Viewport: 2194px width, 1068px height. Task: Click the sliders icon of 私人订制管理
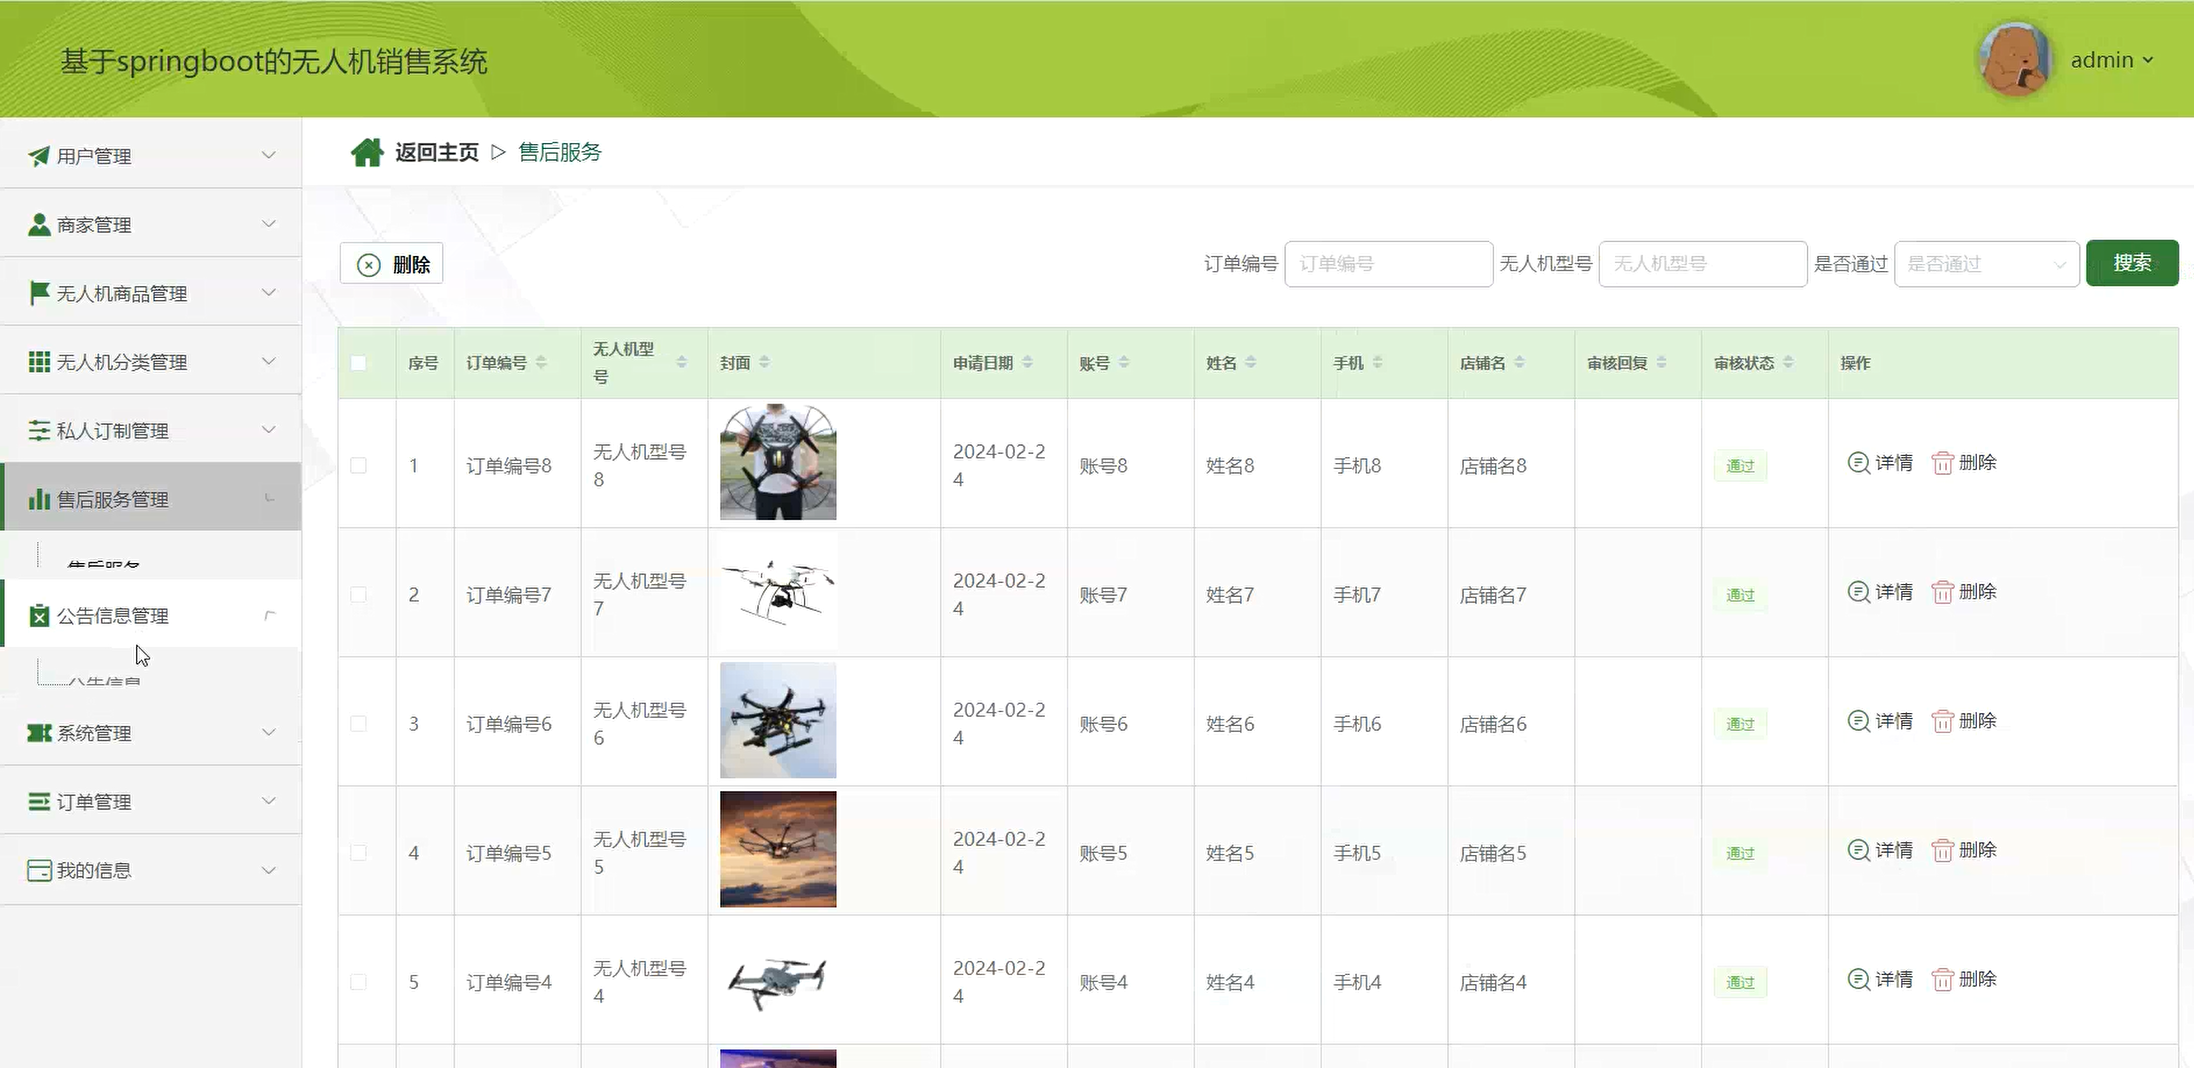[x=39, y=430]
